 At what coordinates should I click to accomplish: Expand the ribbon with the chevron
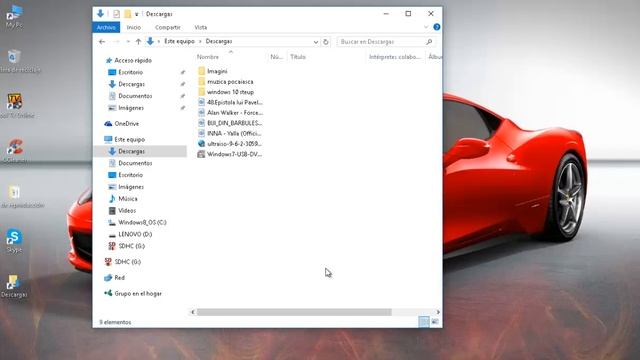click(x=426, y=27)
